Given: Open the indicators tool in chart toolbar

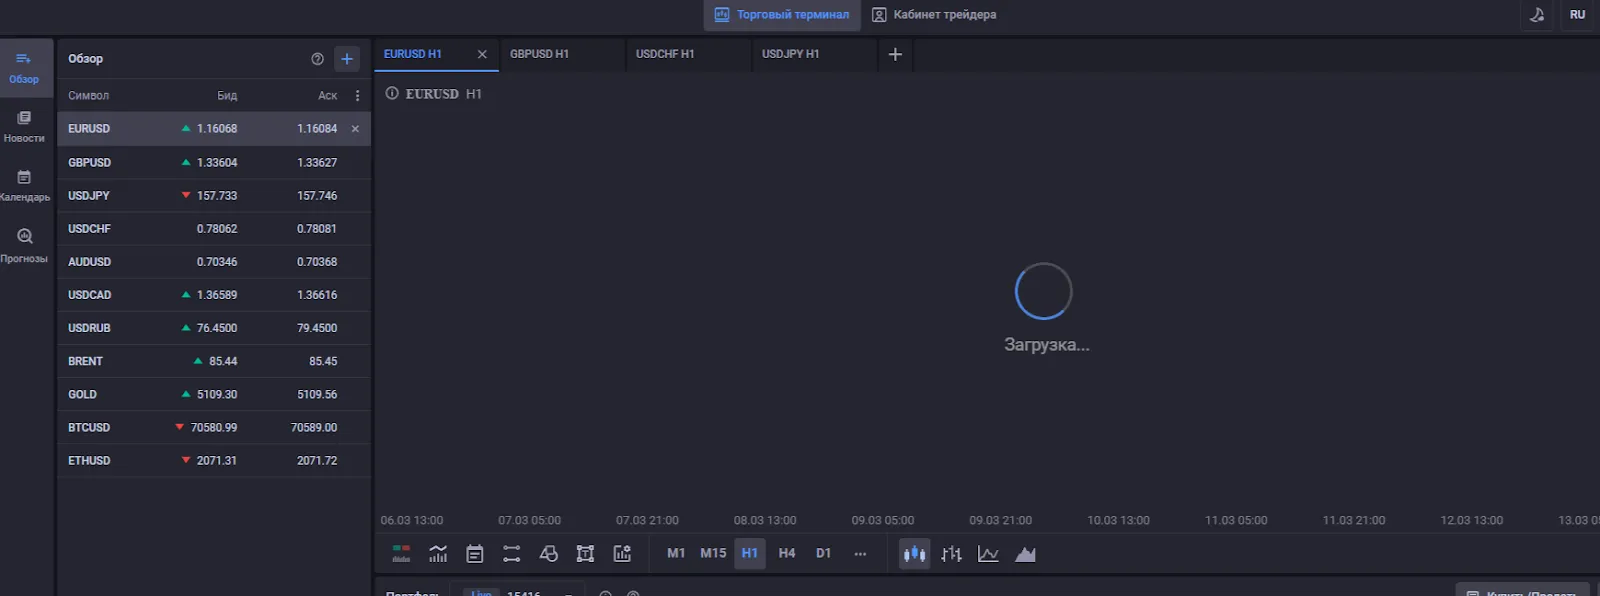Looking at the screenshot, I should pyautogui.click(x=438, y=554).
